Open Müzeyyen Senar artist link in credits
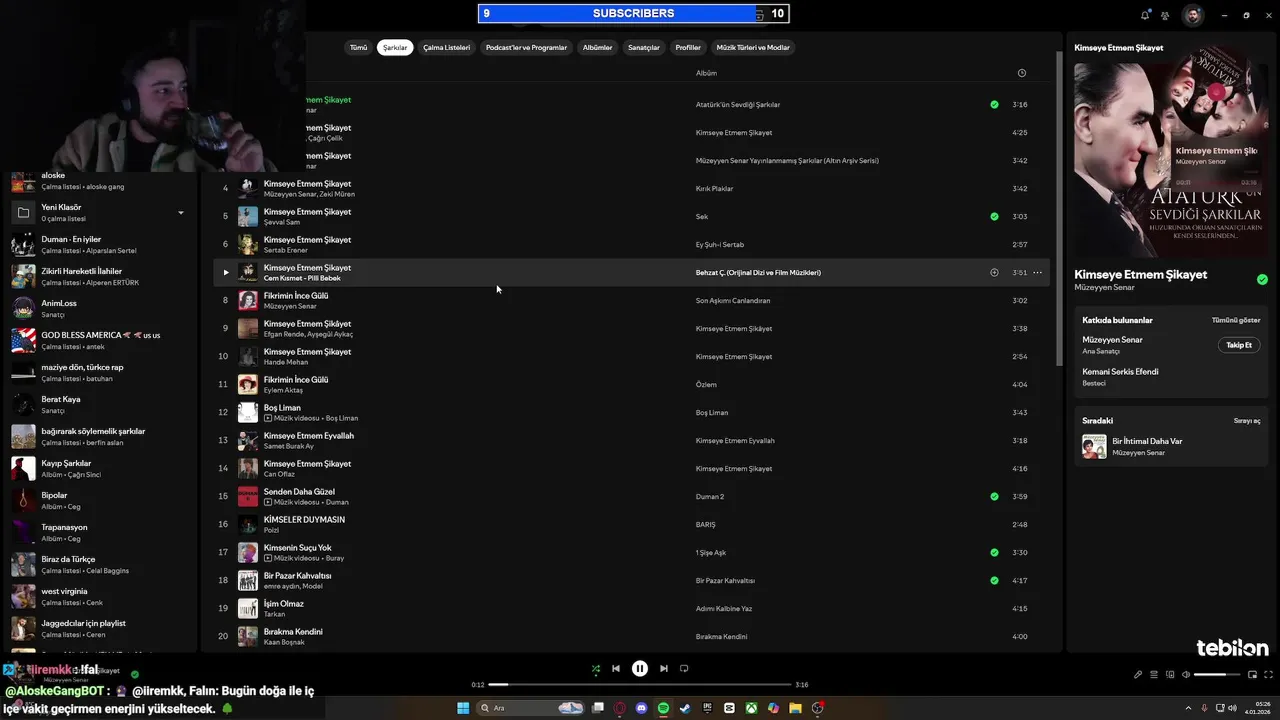This screenshot has width=1280, height=720. (x=1112, y=340)
